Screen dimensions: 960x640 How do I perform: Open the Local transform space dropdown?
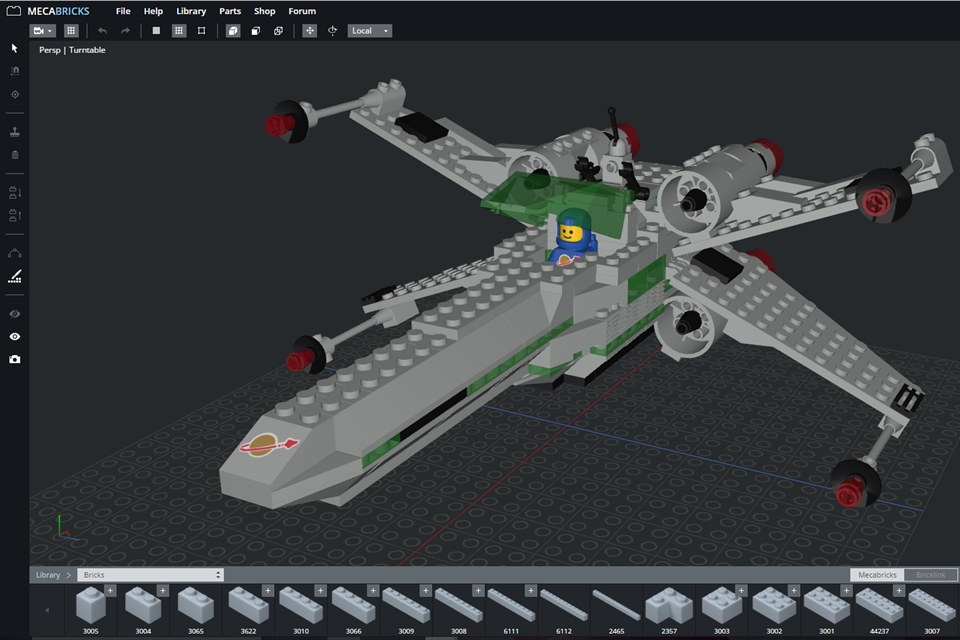tap(370, 31)
